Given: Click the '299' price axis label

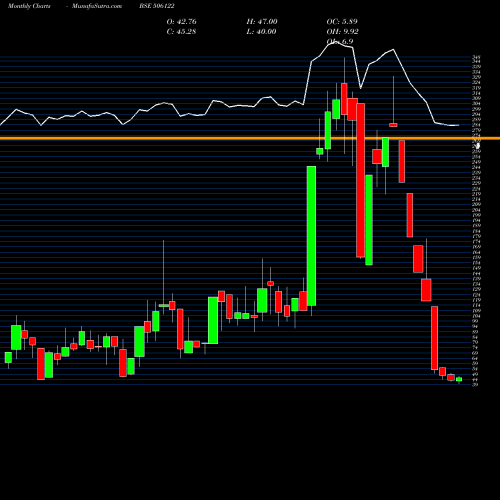Looking at the screenshot, I should (476, 109).
